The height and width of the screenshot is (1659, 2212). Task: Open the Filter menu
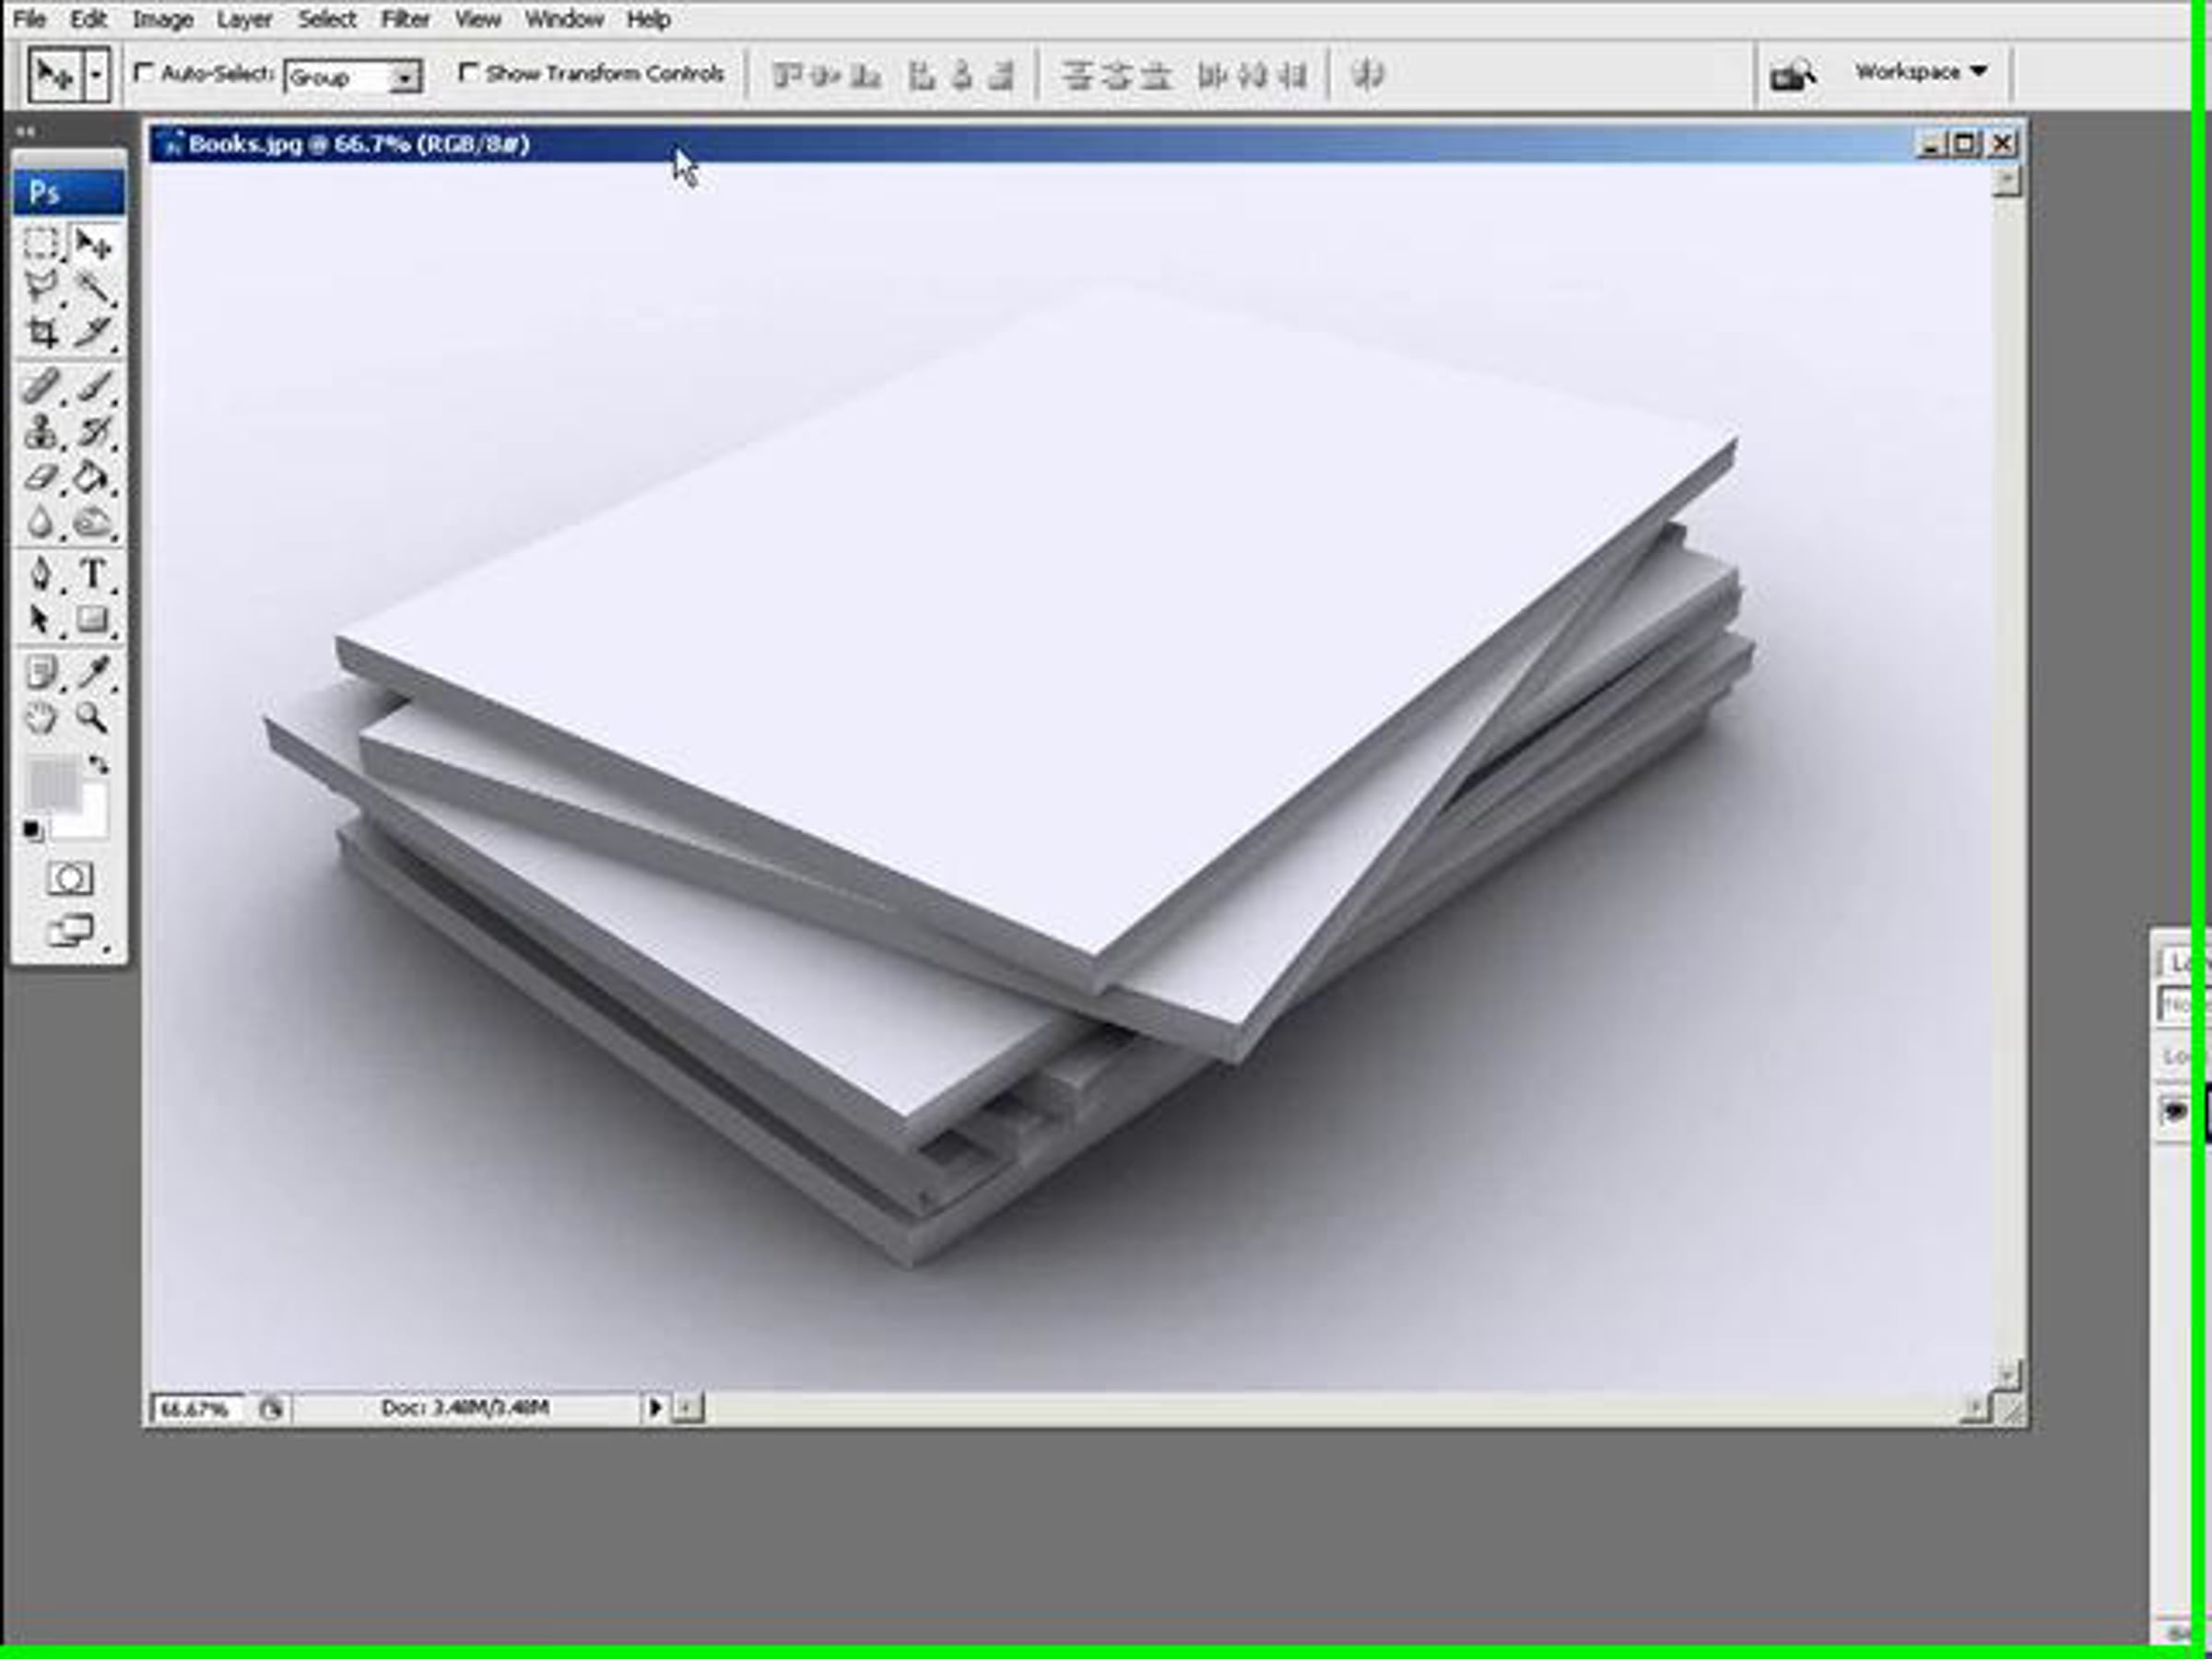pyautogui.click(x=405, y=19)
